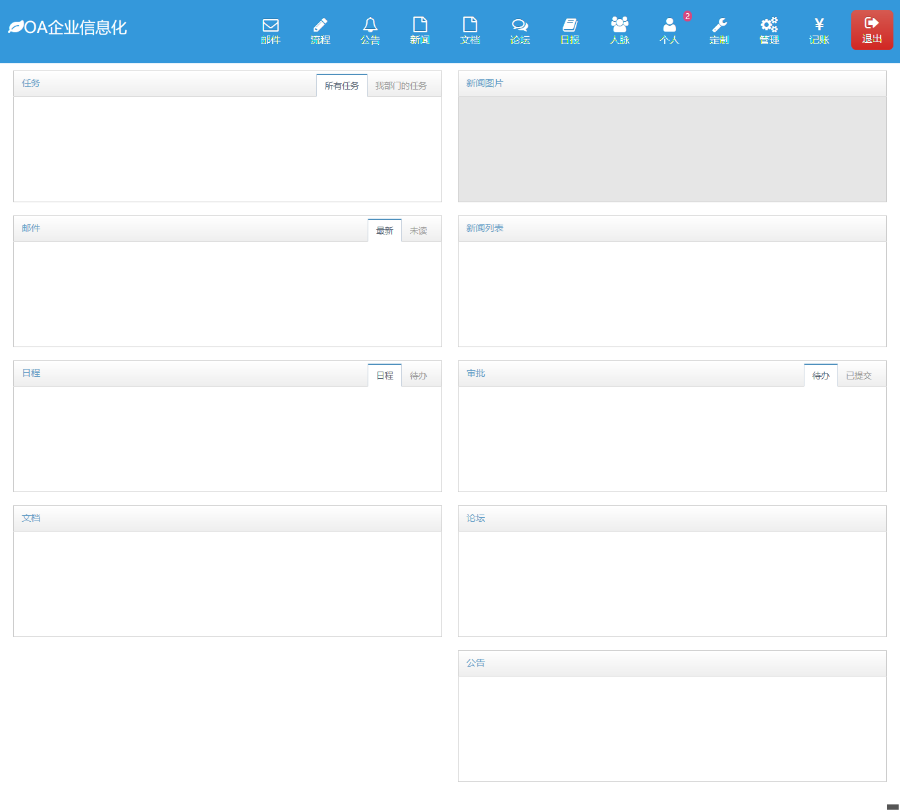
Task: Open the 人脉 contacts group icon
Action: [x=620, y=32]
